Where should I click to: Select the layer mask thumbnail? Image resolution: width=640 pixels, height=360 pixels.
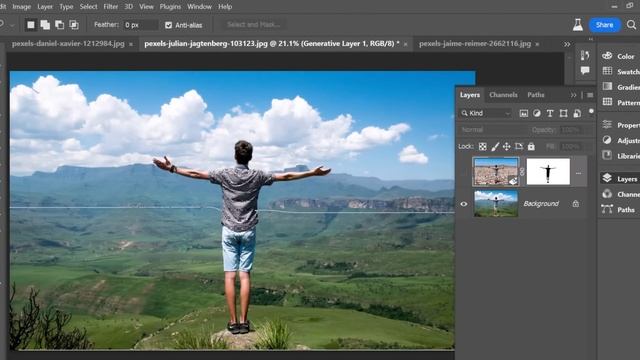tap(548, 172)
